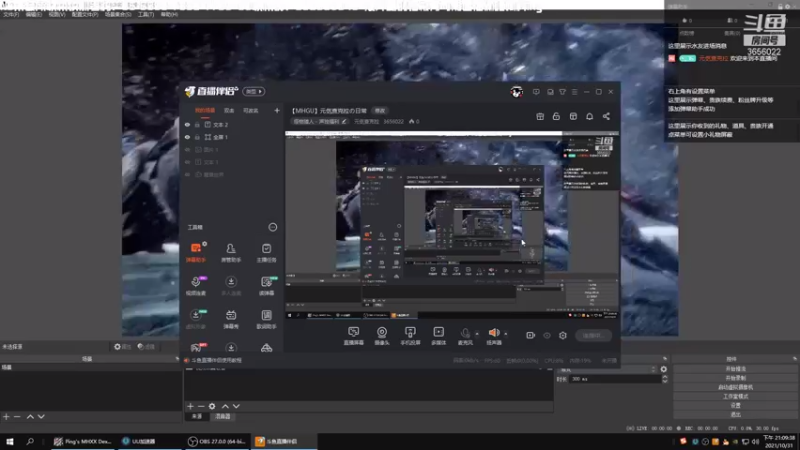This screenshot has width=800, height=450.
Task: Open the 多人连麦 multi-person link tool
Action: coord(231,286)
